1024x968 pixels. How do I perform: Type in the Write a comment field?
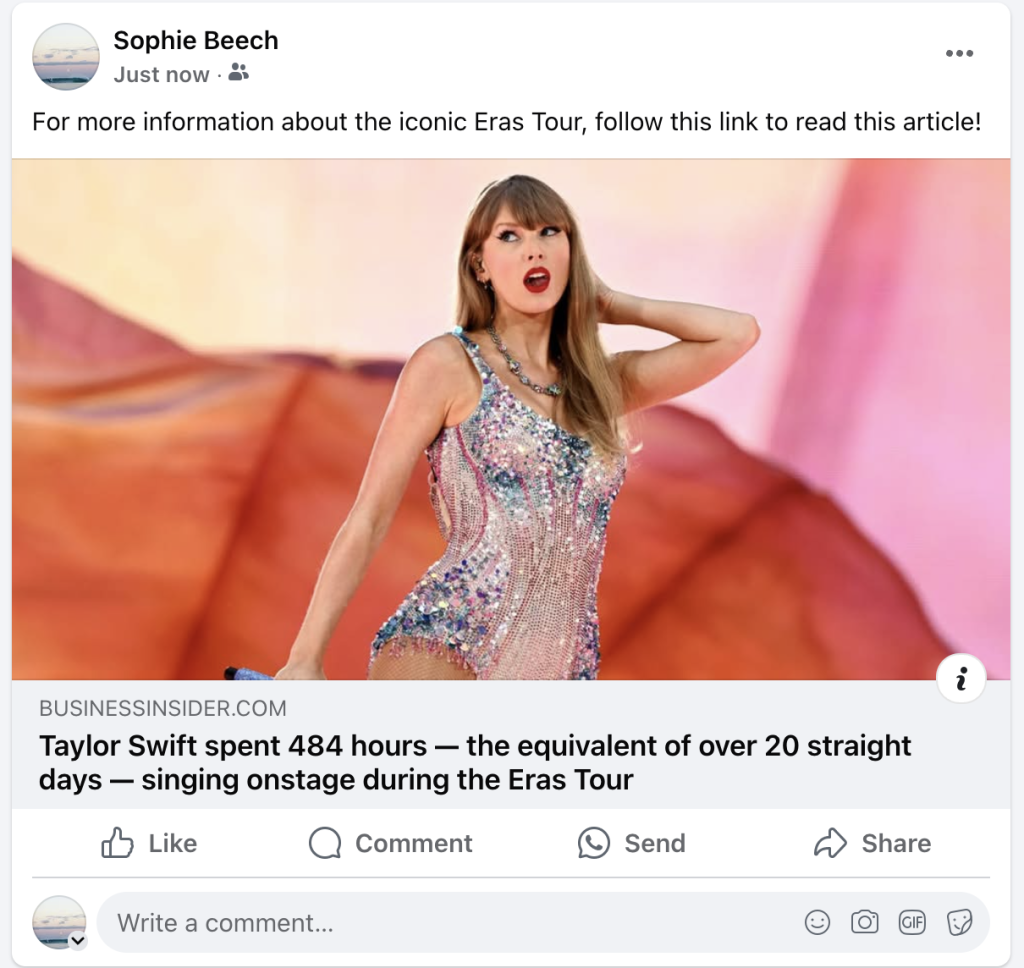(x=450, y=922)
